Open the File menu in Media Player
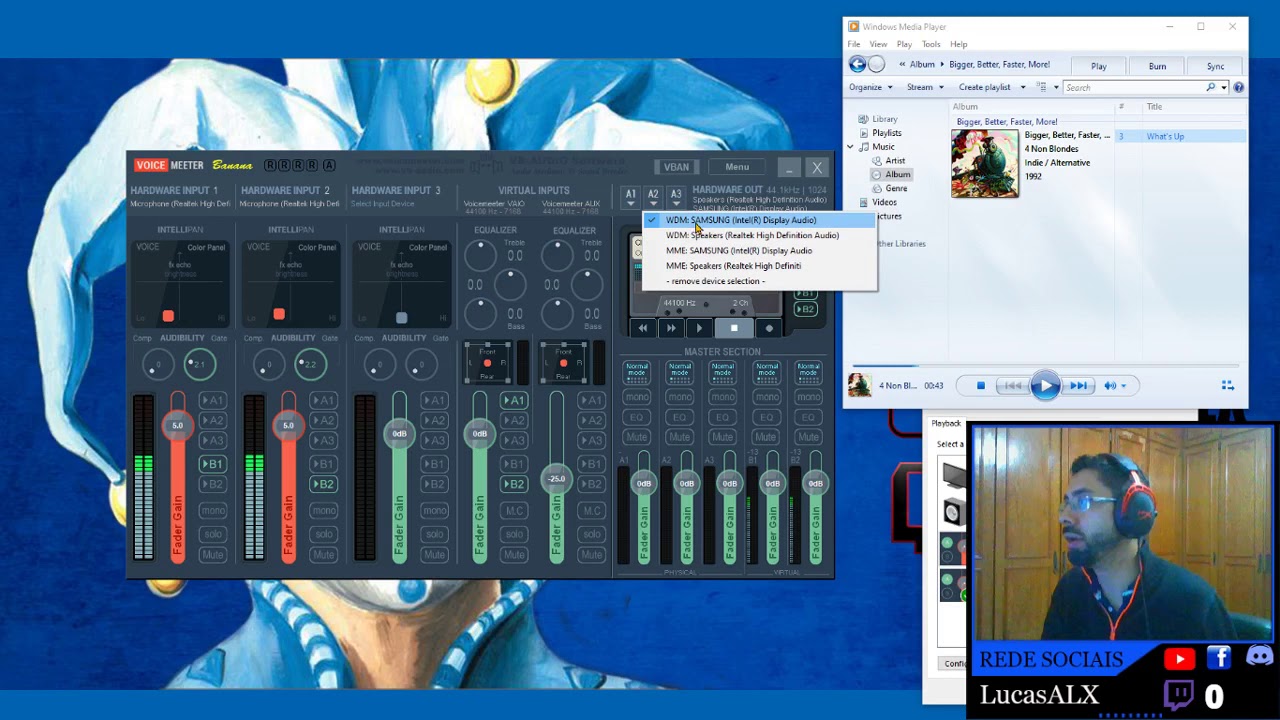 pyautogui.click(x=854, y=44)
